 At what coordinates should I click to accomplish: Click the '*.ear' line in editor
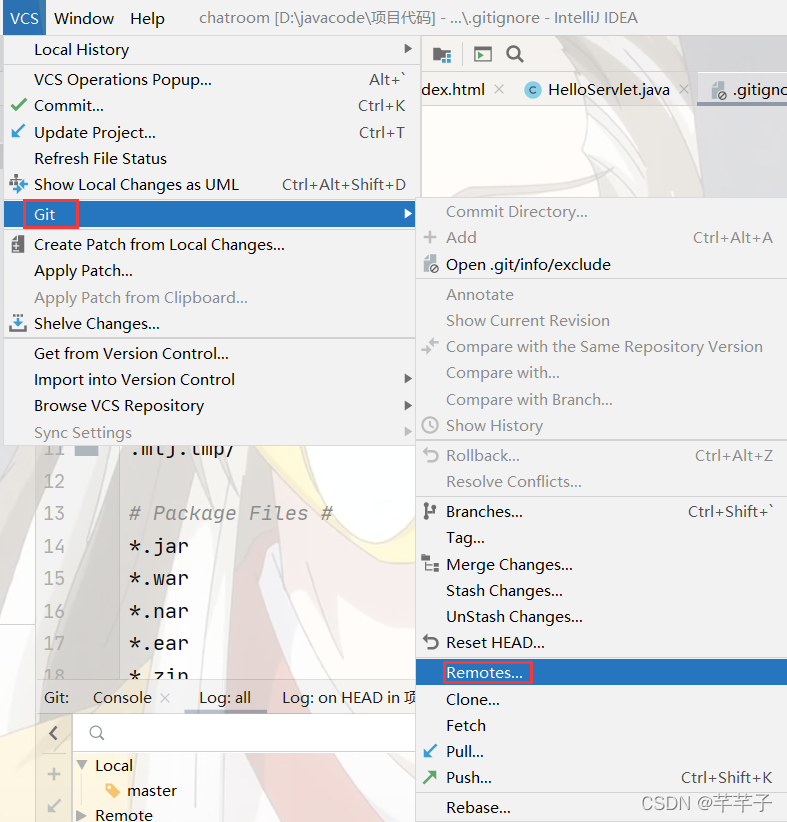159,643
